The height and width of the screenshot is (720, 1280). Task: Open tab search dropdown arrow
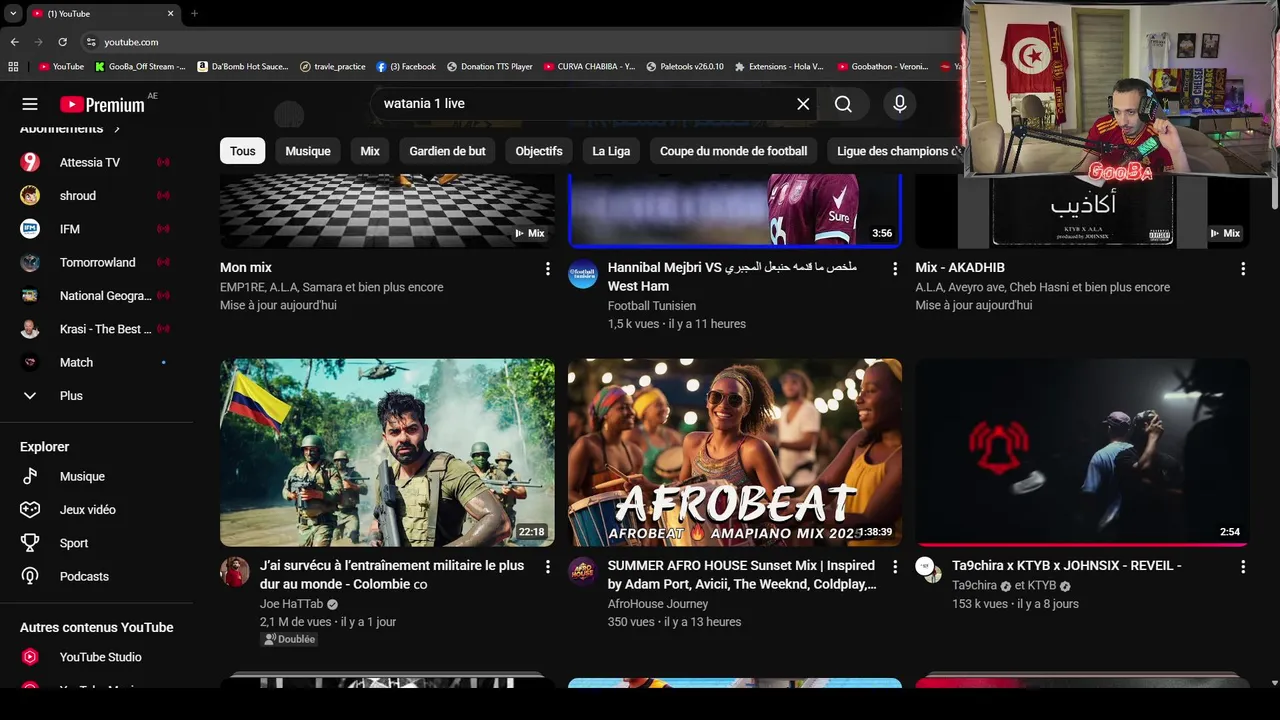click(x=12, y=13)
